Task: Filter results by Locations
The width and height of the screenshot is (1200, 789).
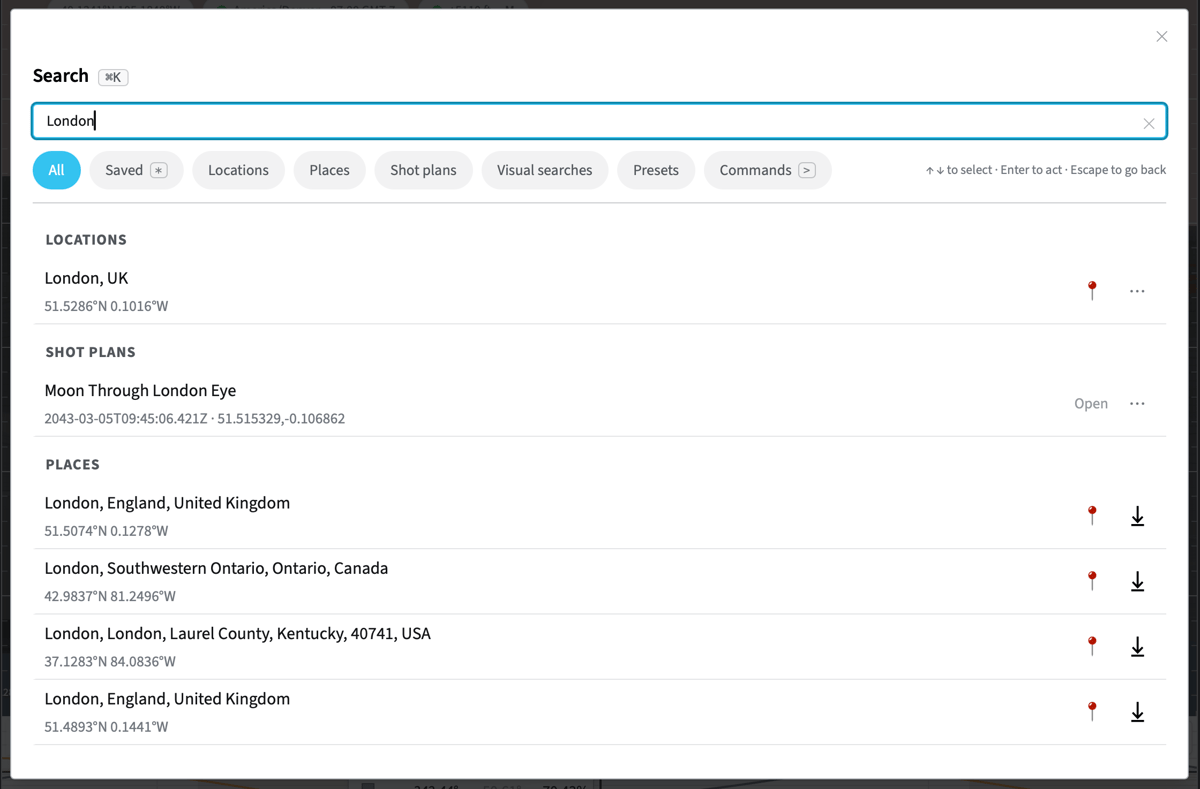Action: pos(238,170)
